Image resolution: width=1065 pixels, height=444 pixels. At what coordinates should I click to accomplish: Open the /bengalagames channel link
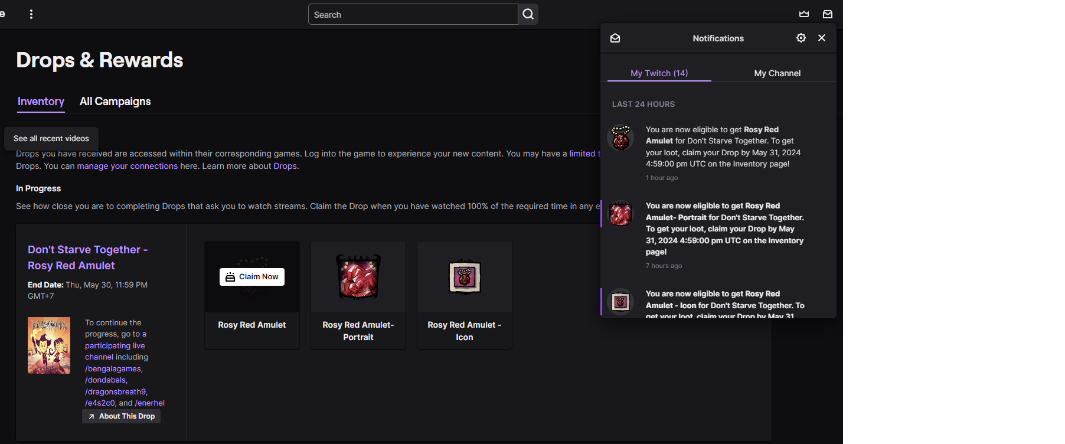(113, 368)
